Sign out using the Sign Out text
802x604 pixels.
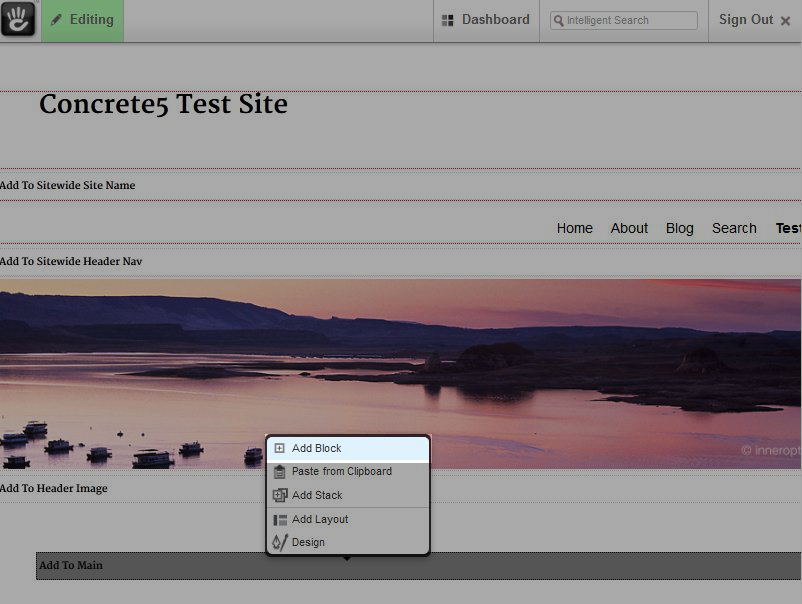[x=746, y=20]
